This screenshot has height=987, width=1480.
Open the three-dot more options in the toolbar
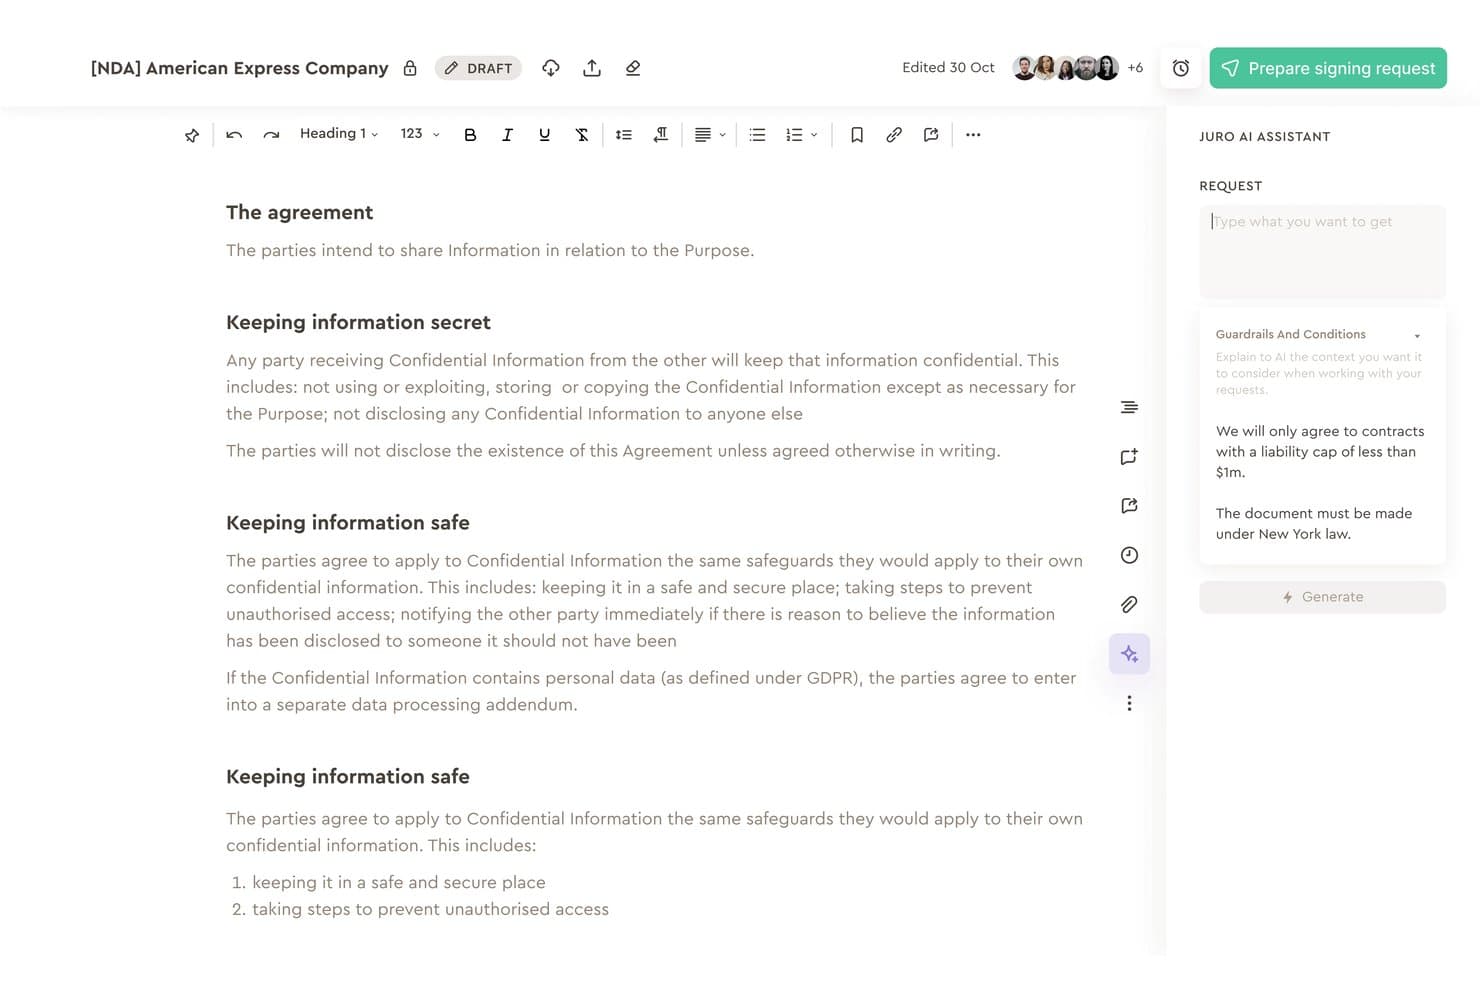coord(973,135)
